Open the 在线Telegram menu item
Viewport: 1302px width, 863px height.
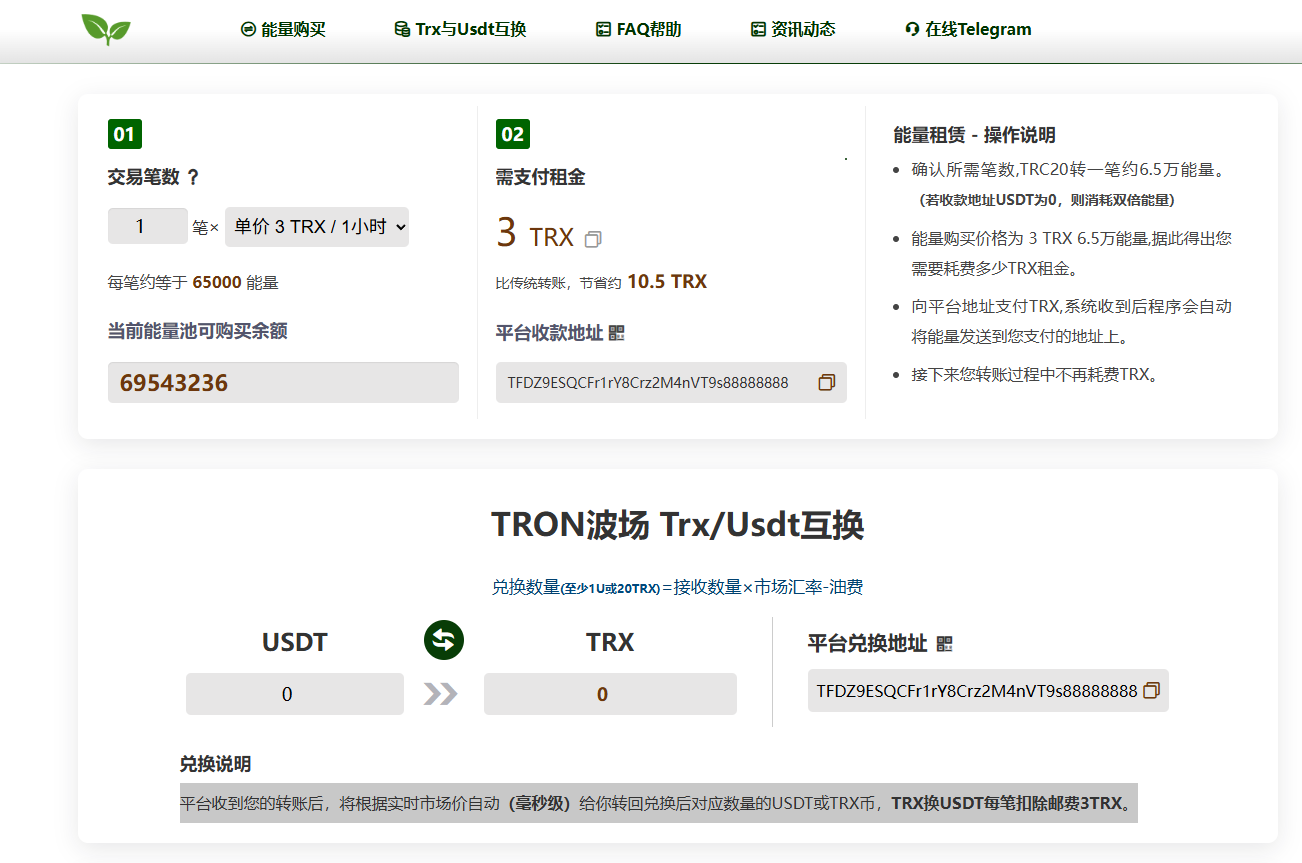click(967, 29)
